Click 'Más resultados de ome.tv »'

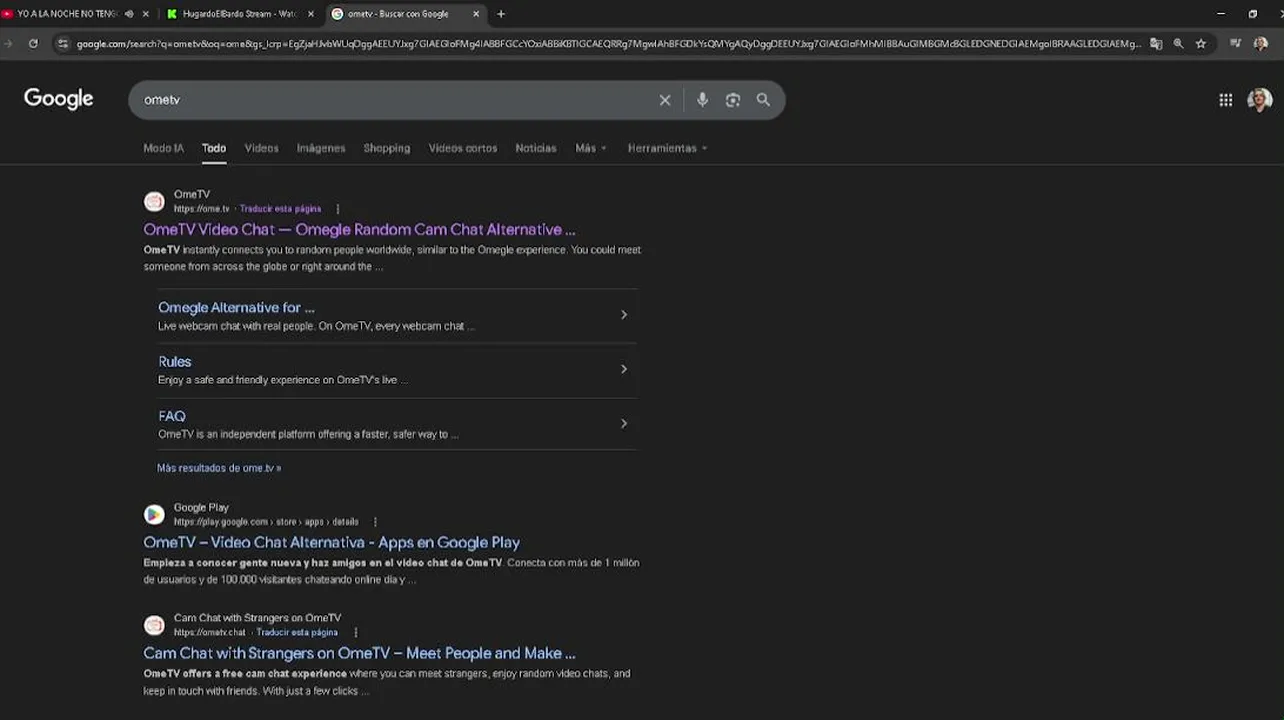[x=219, y=468]
